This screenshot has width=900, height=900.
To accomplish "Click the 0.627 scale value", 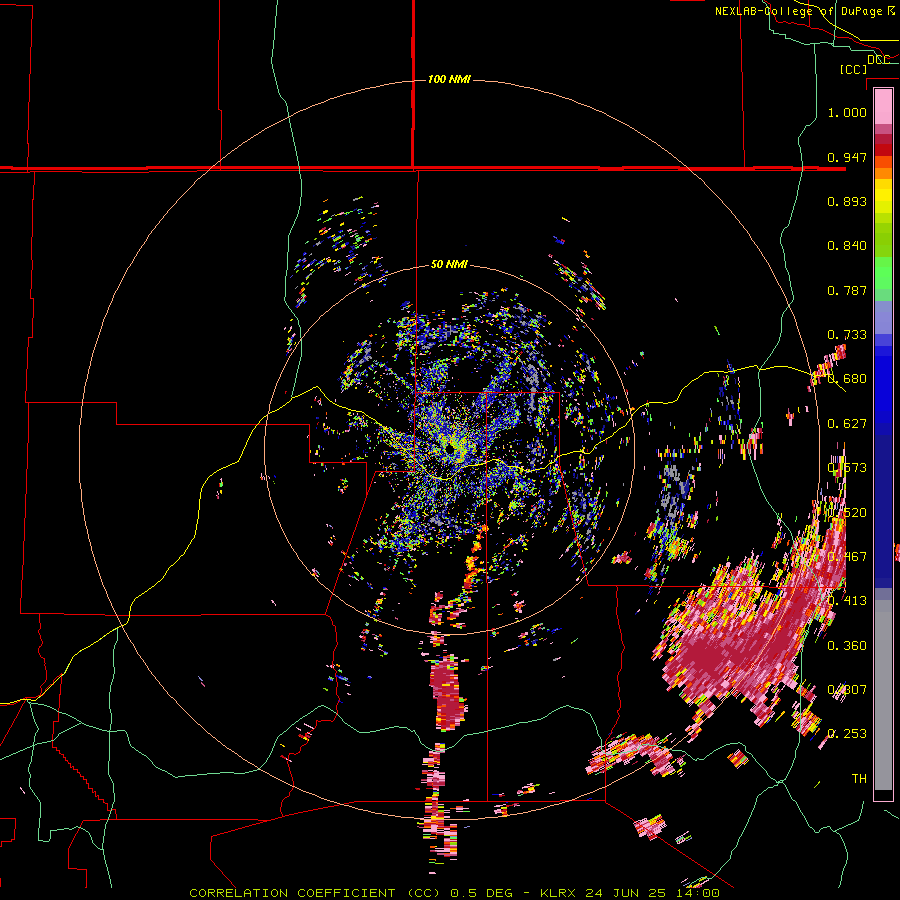I will [x=847, y=424].
